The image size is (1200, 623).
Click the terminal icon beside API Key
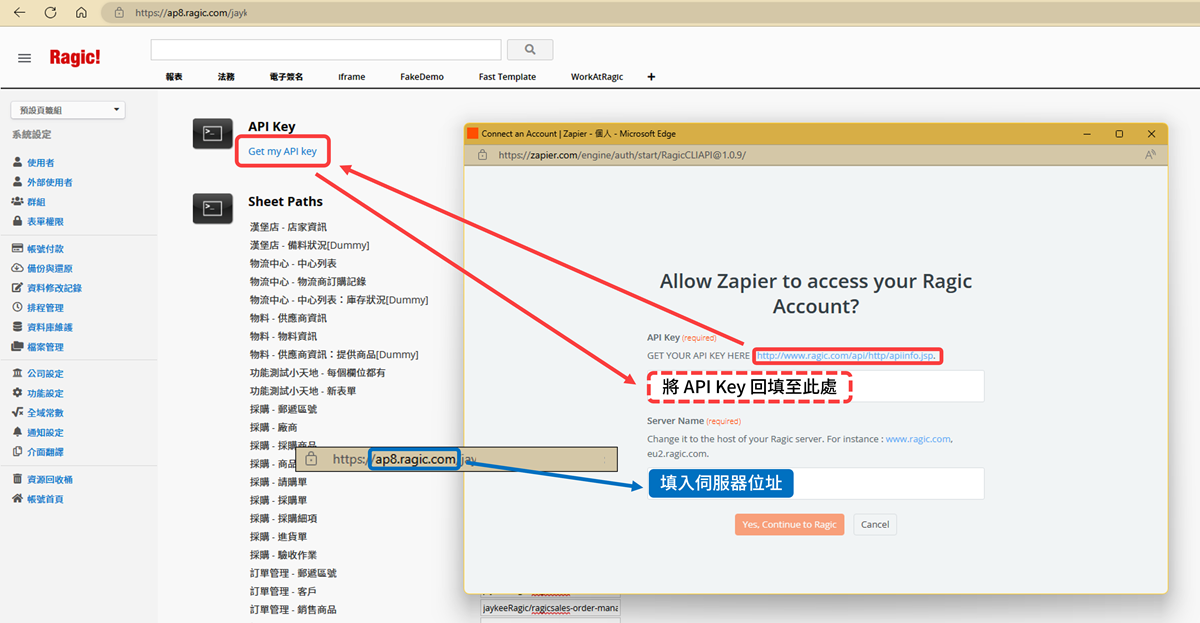tap(212, 133)
